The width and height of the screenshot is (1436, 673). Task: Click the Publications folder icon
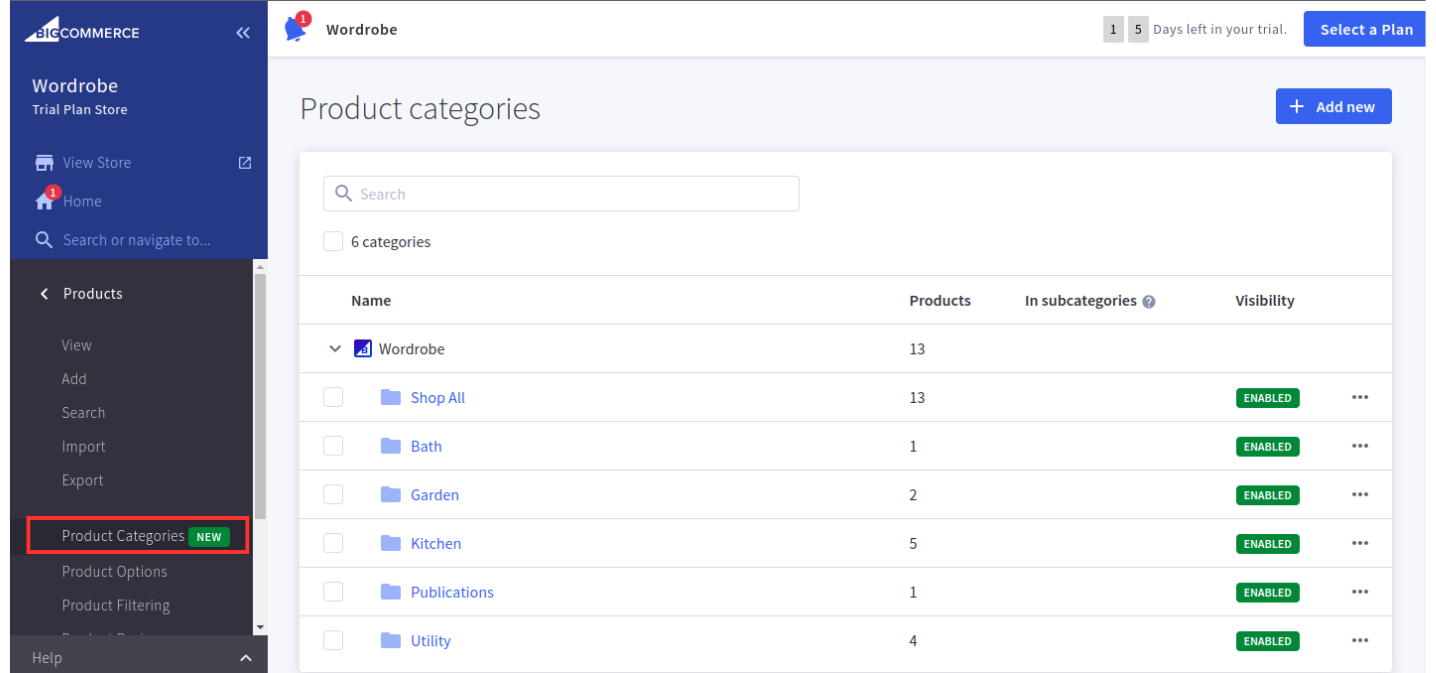point(391,592)
